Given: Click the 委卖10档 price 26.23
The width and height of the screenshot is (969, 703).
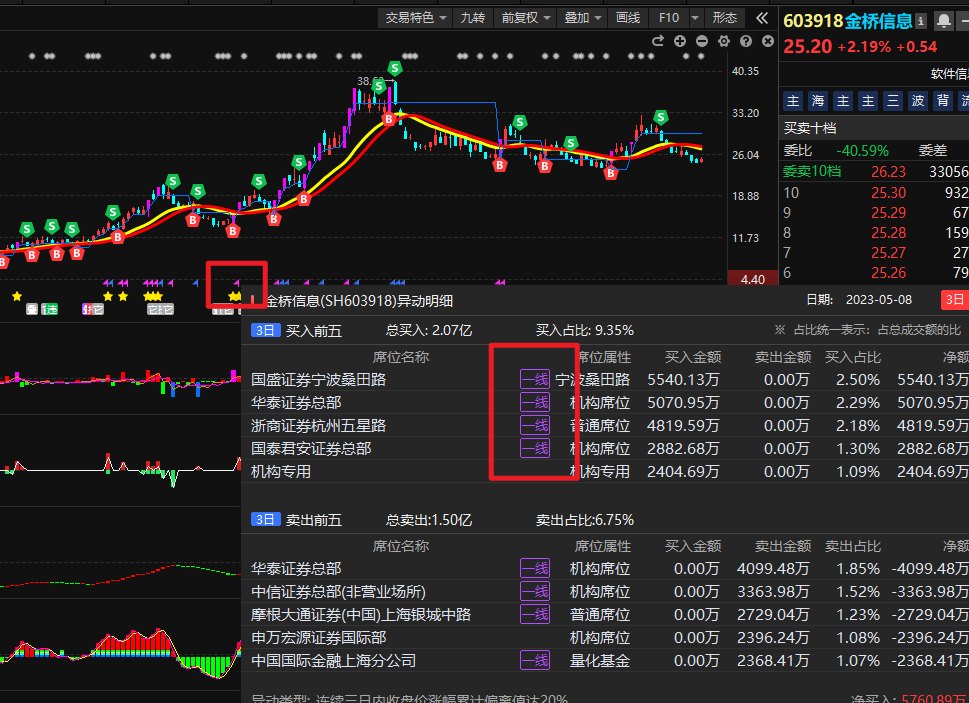Looking at the screenshot, I should tap(888, 171).
